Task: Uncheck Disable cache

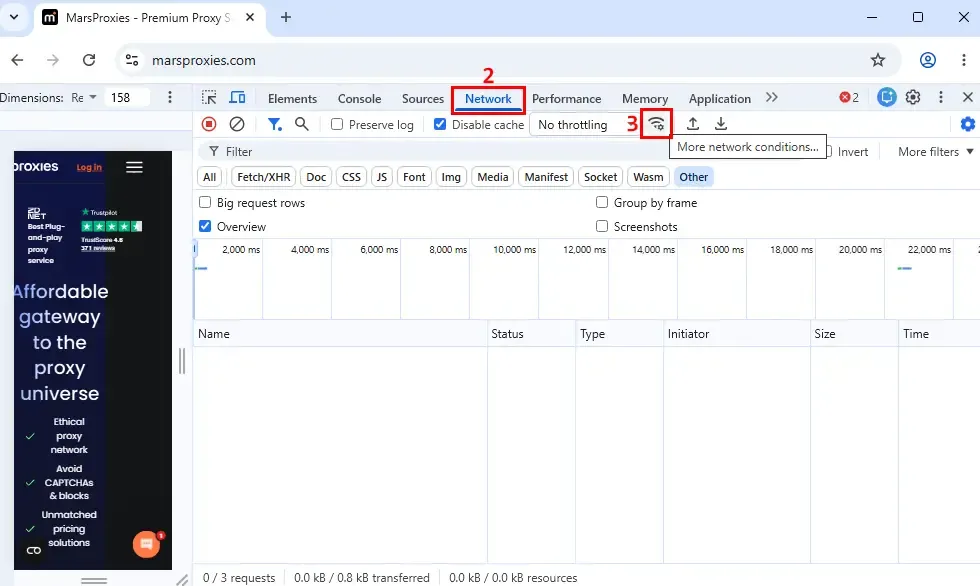Action: point(440,124)
